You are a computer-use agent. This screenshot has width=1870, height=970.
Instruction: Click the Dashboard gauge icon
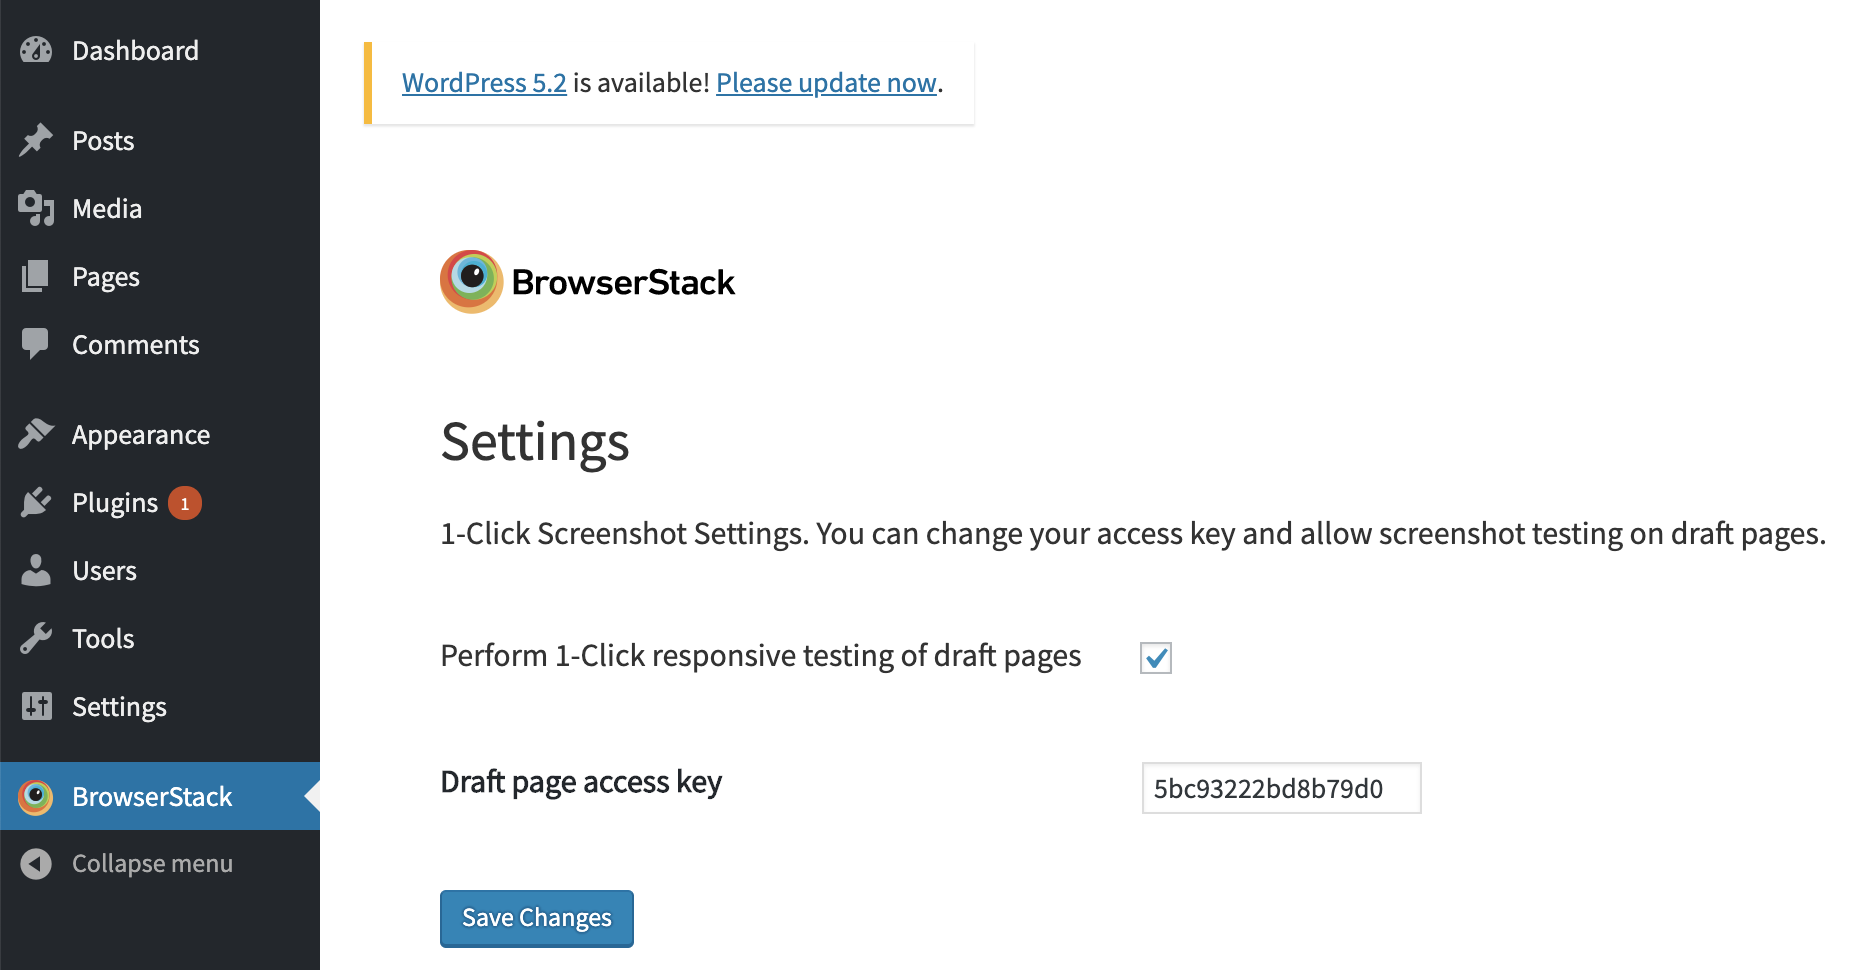[x=36, y=50]
